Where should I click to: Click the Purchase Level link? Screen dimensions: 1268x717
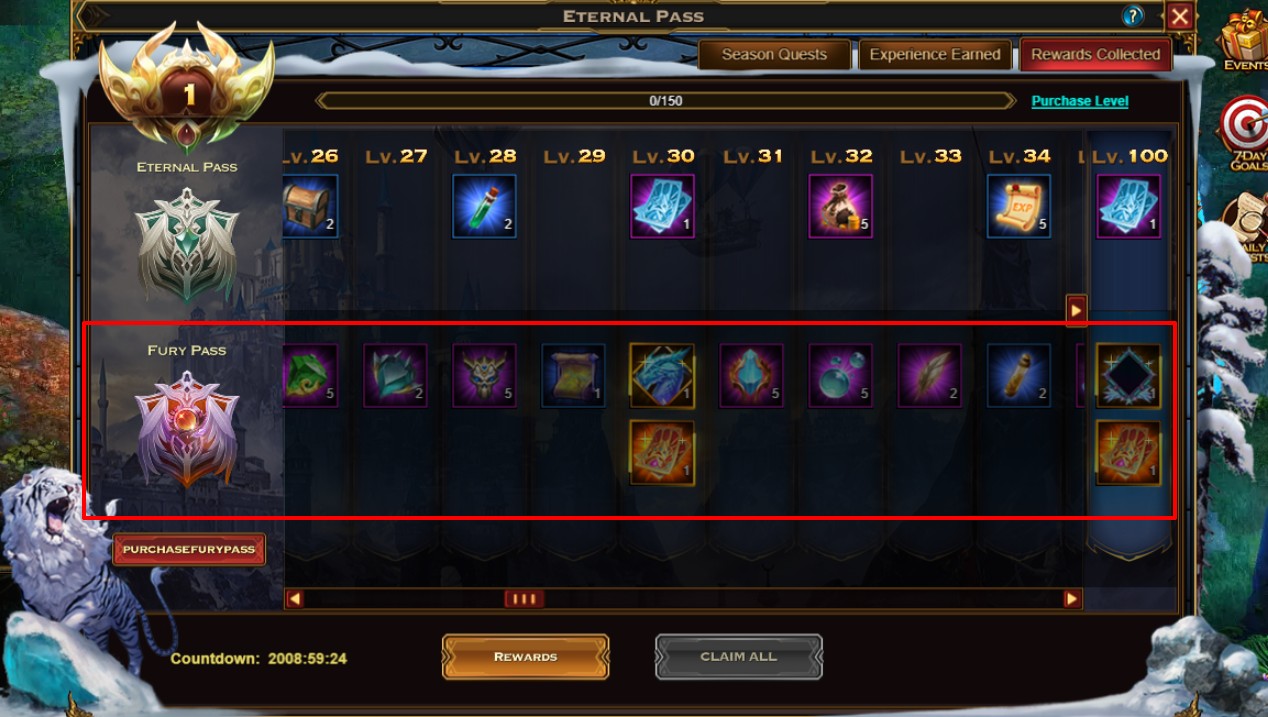(x=1080, y=101)
